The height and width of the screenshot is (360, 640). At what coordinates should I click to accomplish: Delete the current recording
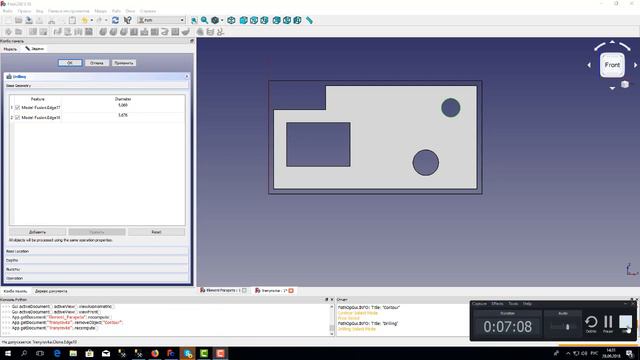(591, 324)
